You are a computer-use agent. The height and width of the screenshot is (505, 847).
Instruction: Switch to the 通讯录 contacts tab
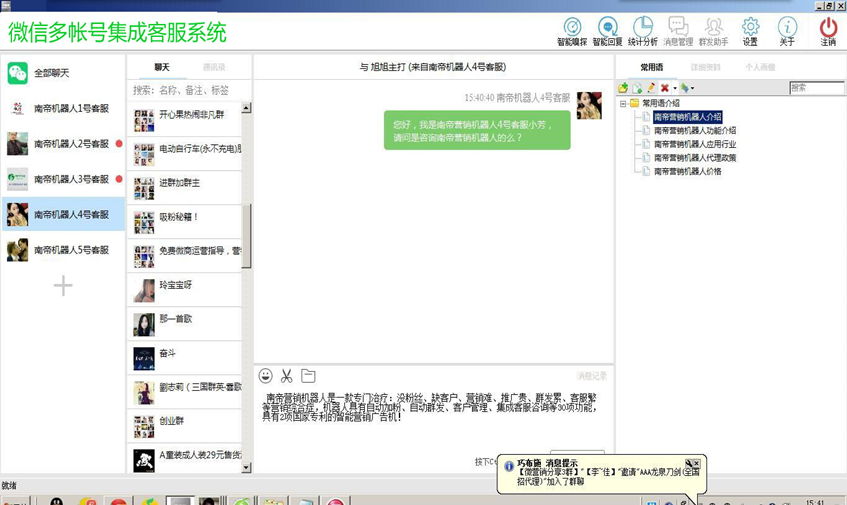[214, 67]
